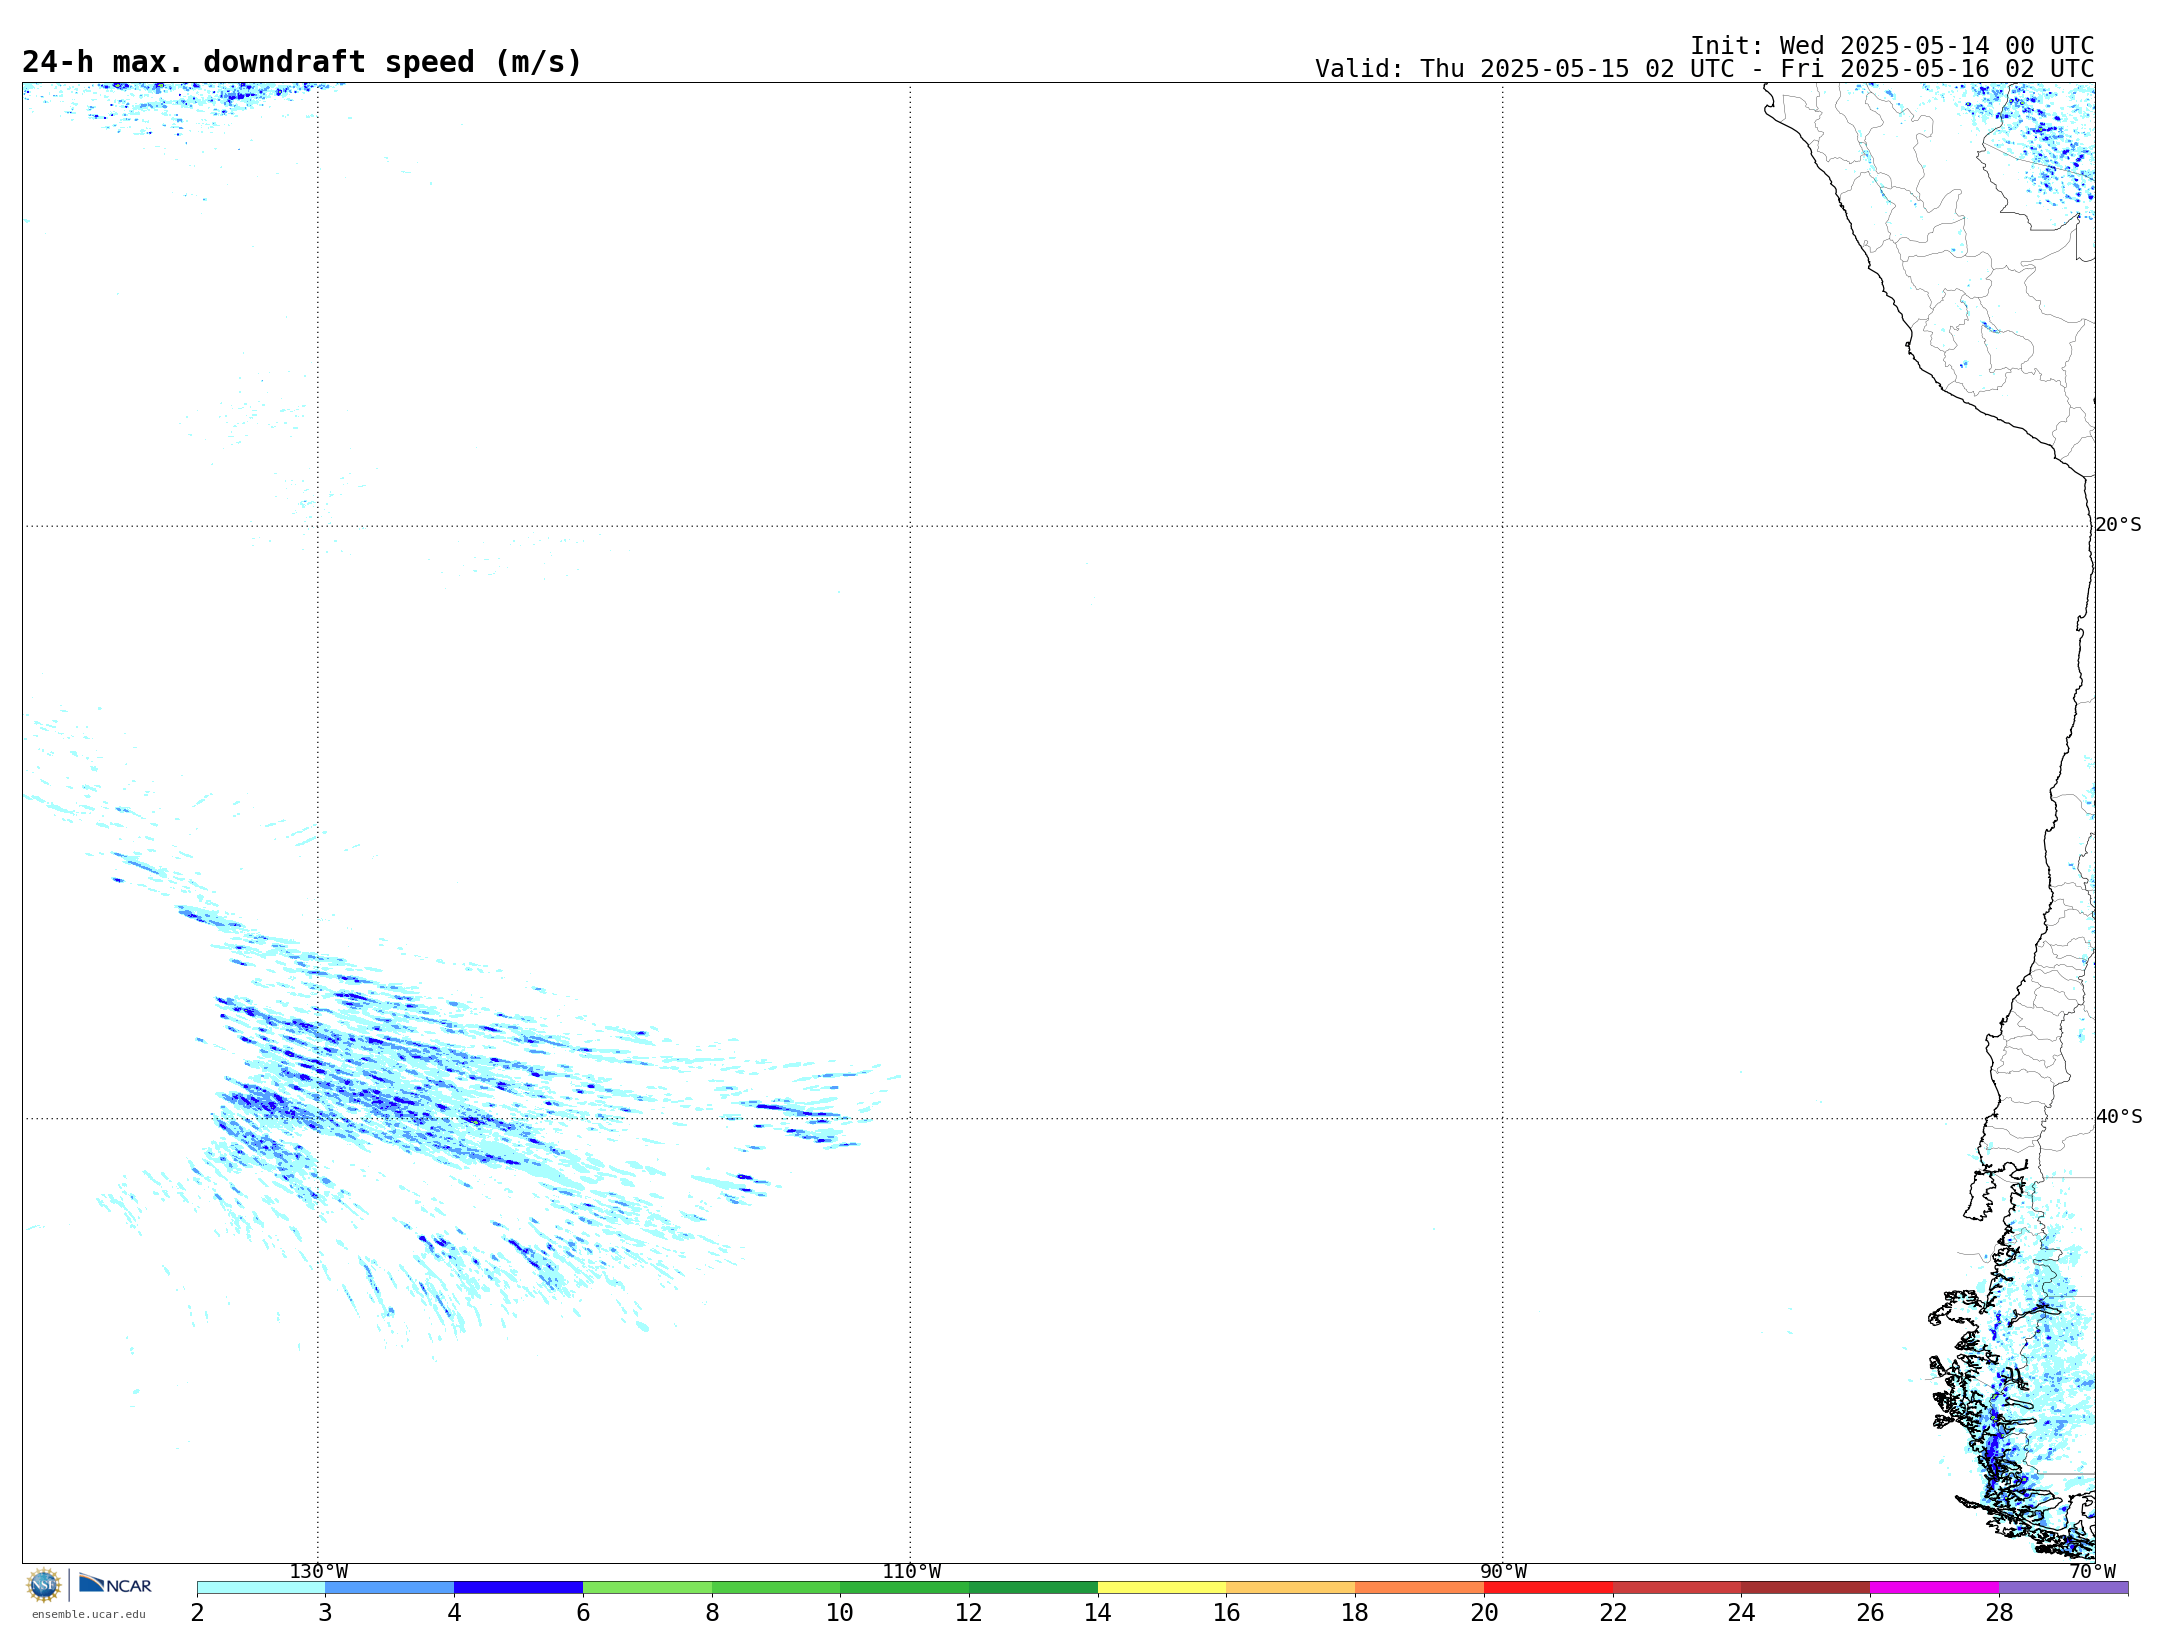
Task: Click the NSF logo icon
Action: (x=44, y=1585)
